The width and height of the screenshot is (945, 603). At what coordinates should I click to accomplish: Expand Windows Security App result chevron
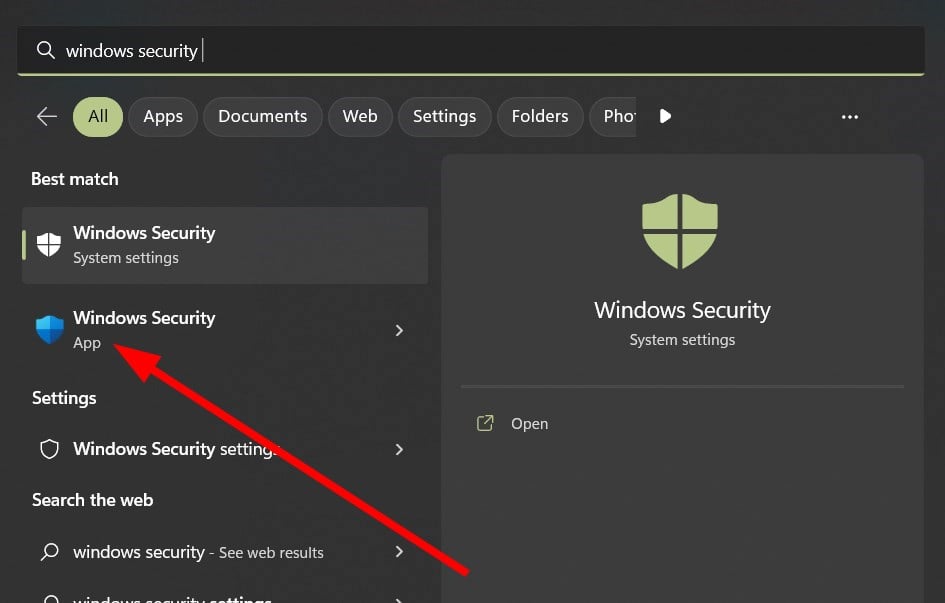(399, 330)
